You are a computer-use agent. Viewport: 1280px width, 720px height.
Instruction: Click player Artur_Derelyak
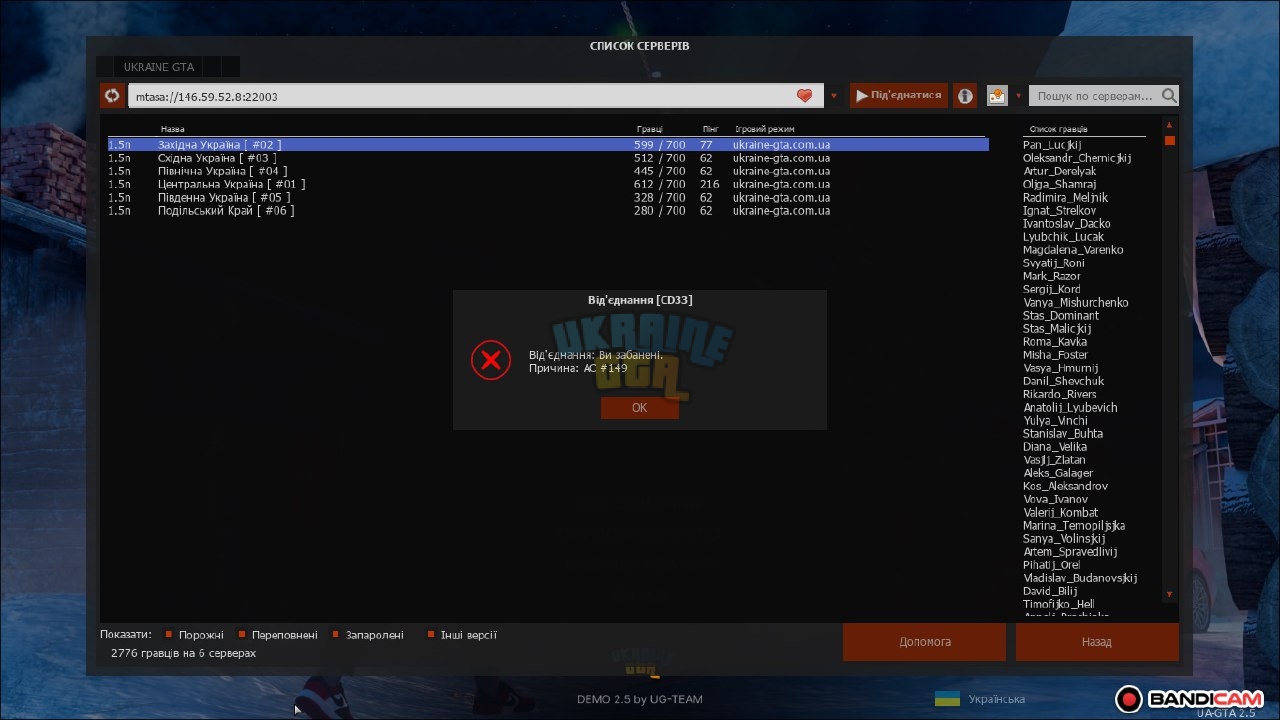coord(1059,171)
